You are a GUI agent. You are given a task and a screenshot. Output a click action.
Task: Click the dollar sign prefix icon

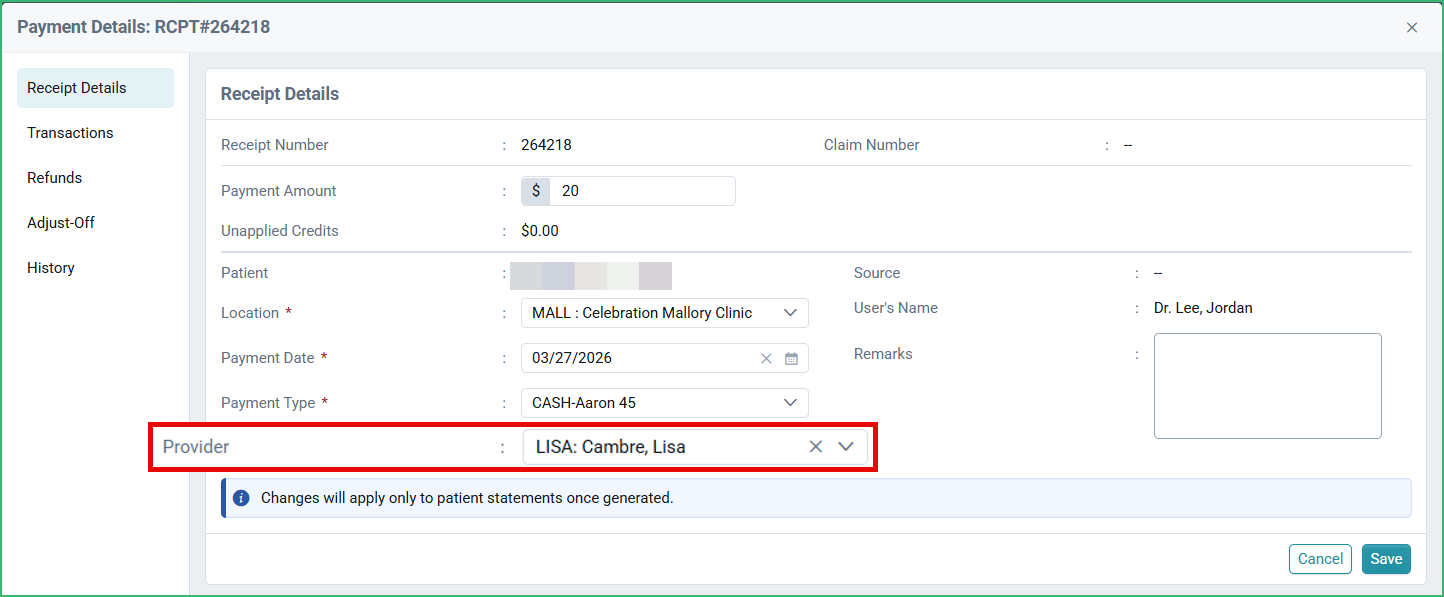[536, 191]
